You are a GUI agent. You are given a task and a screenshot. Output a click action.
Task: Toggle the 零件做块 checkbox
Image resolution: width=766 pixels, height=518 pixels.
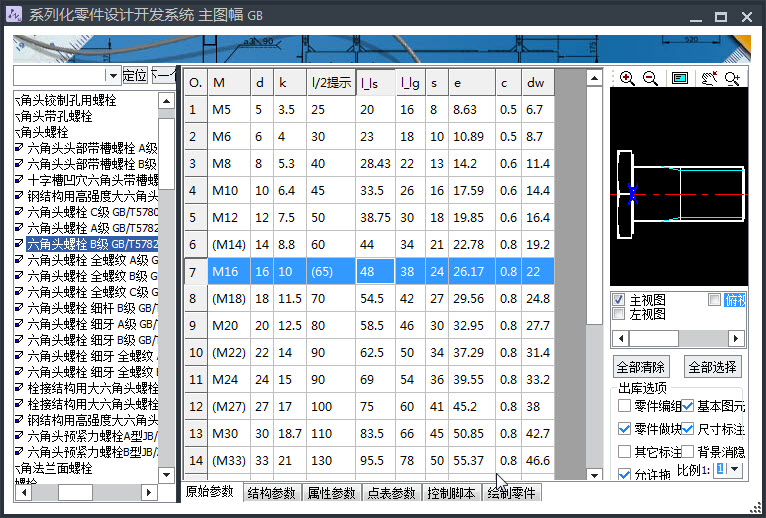tap(625, 428)
